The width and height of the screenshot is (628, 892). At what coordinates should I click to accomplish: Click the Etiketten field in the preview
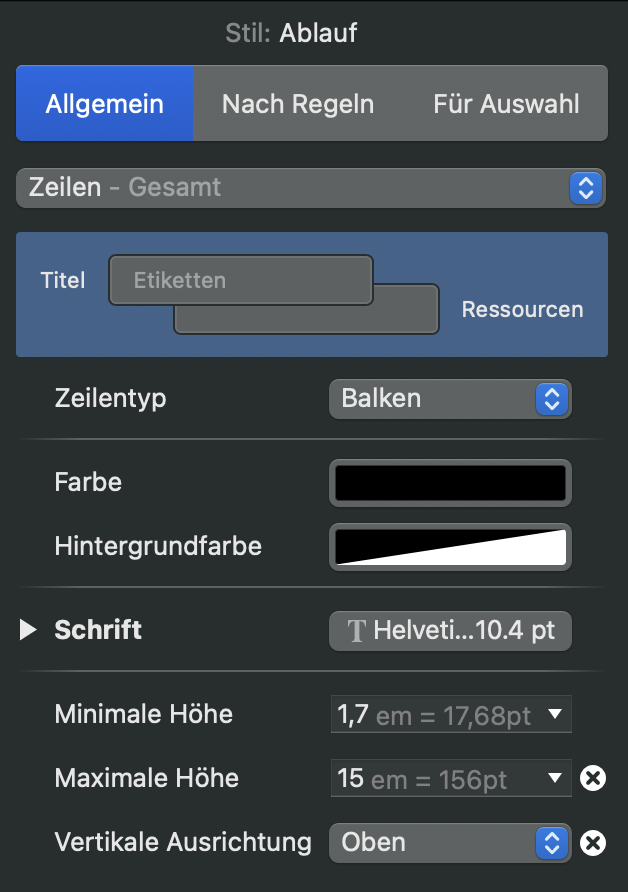tap(240, 280)
